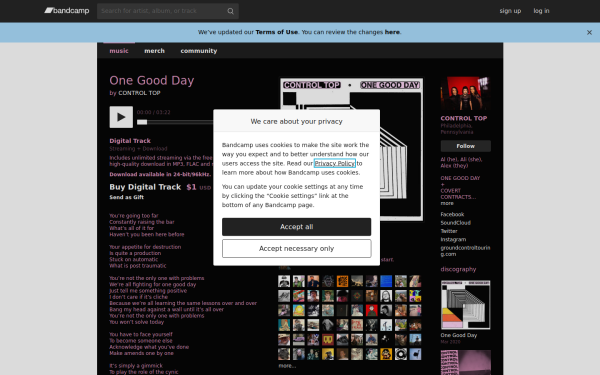Click the blue supporter avatar in top row

click(386, 281)
